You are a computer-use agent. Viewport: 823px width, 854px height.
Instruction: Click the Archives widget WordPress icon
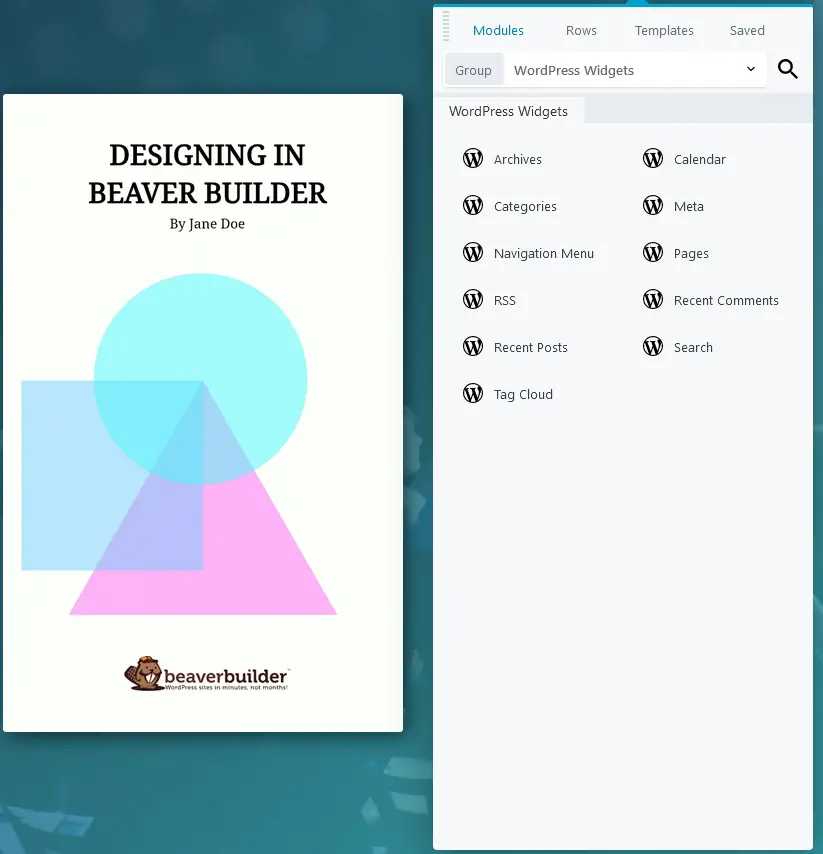pos(473,159)
